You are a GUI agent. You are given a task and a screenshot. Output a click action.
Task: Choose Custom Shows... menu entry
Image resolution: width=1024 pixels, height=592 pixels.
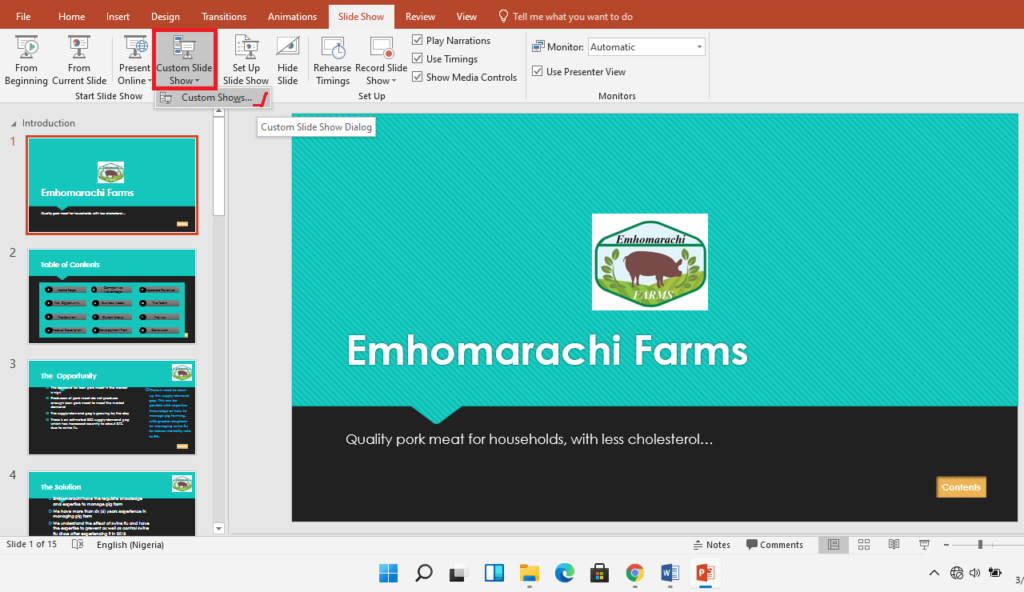pos(213,97)
